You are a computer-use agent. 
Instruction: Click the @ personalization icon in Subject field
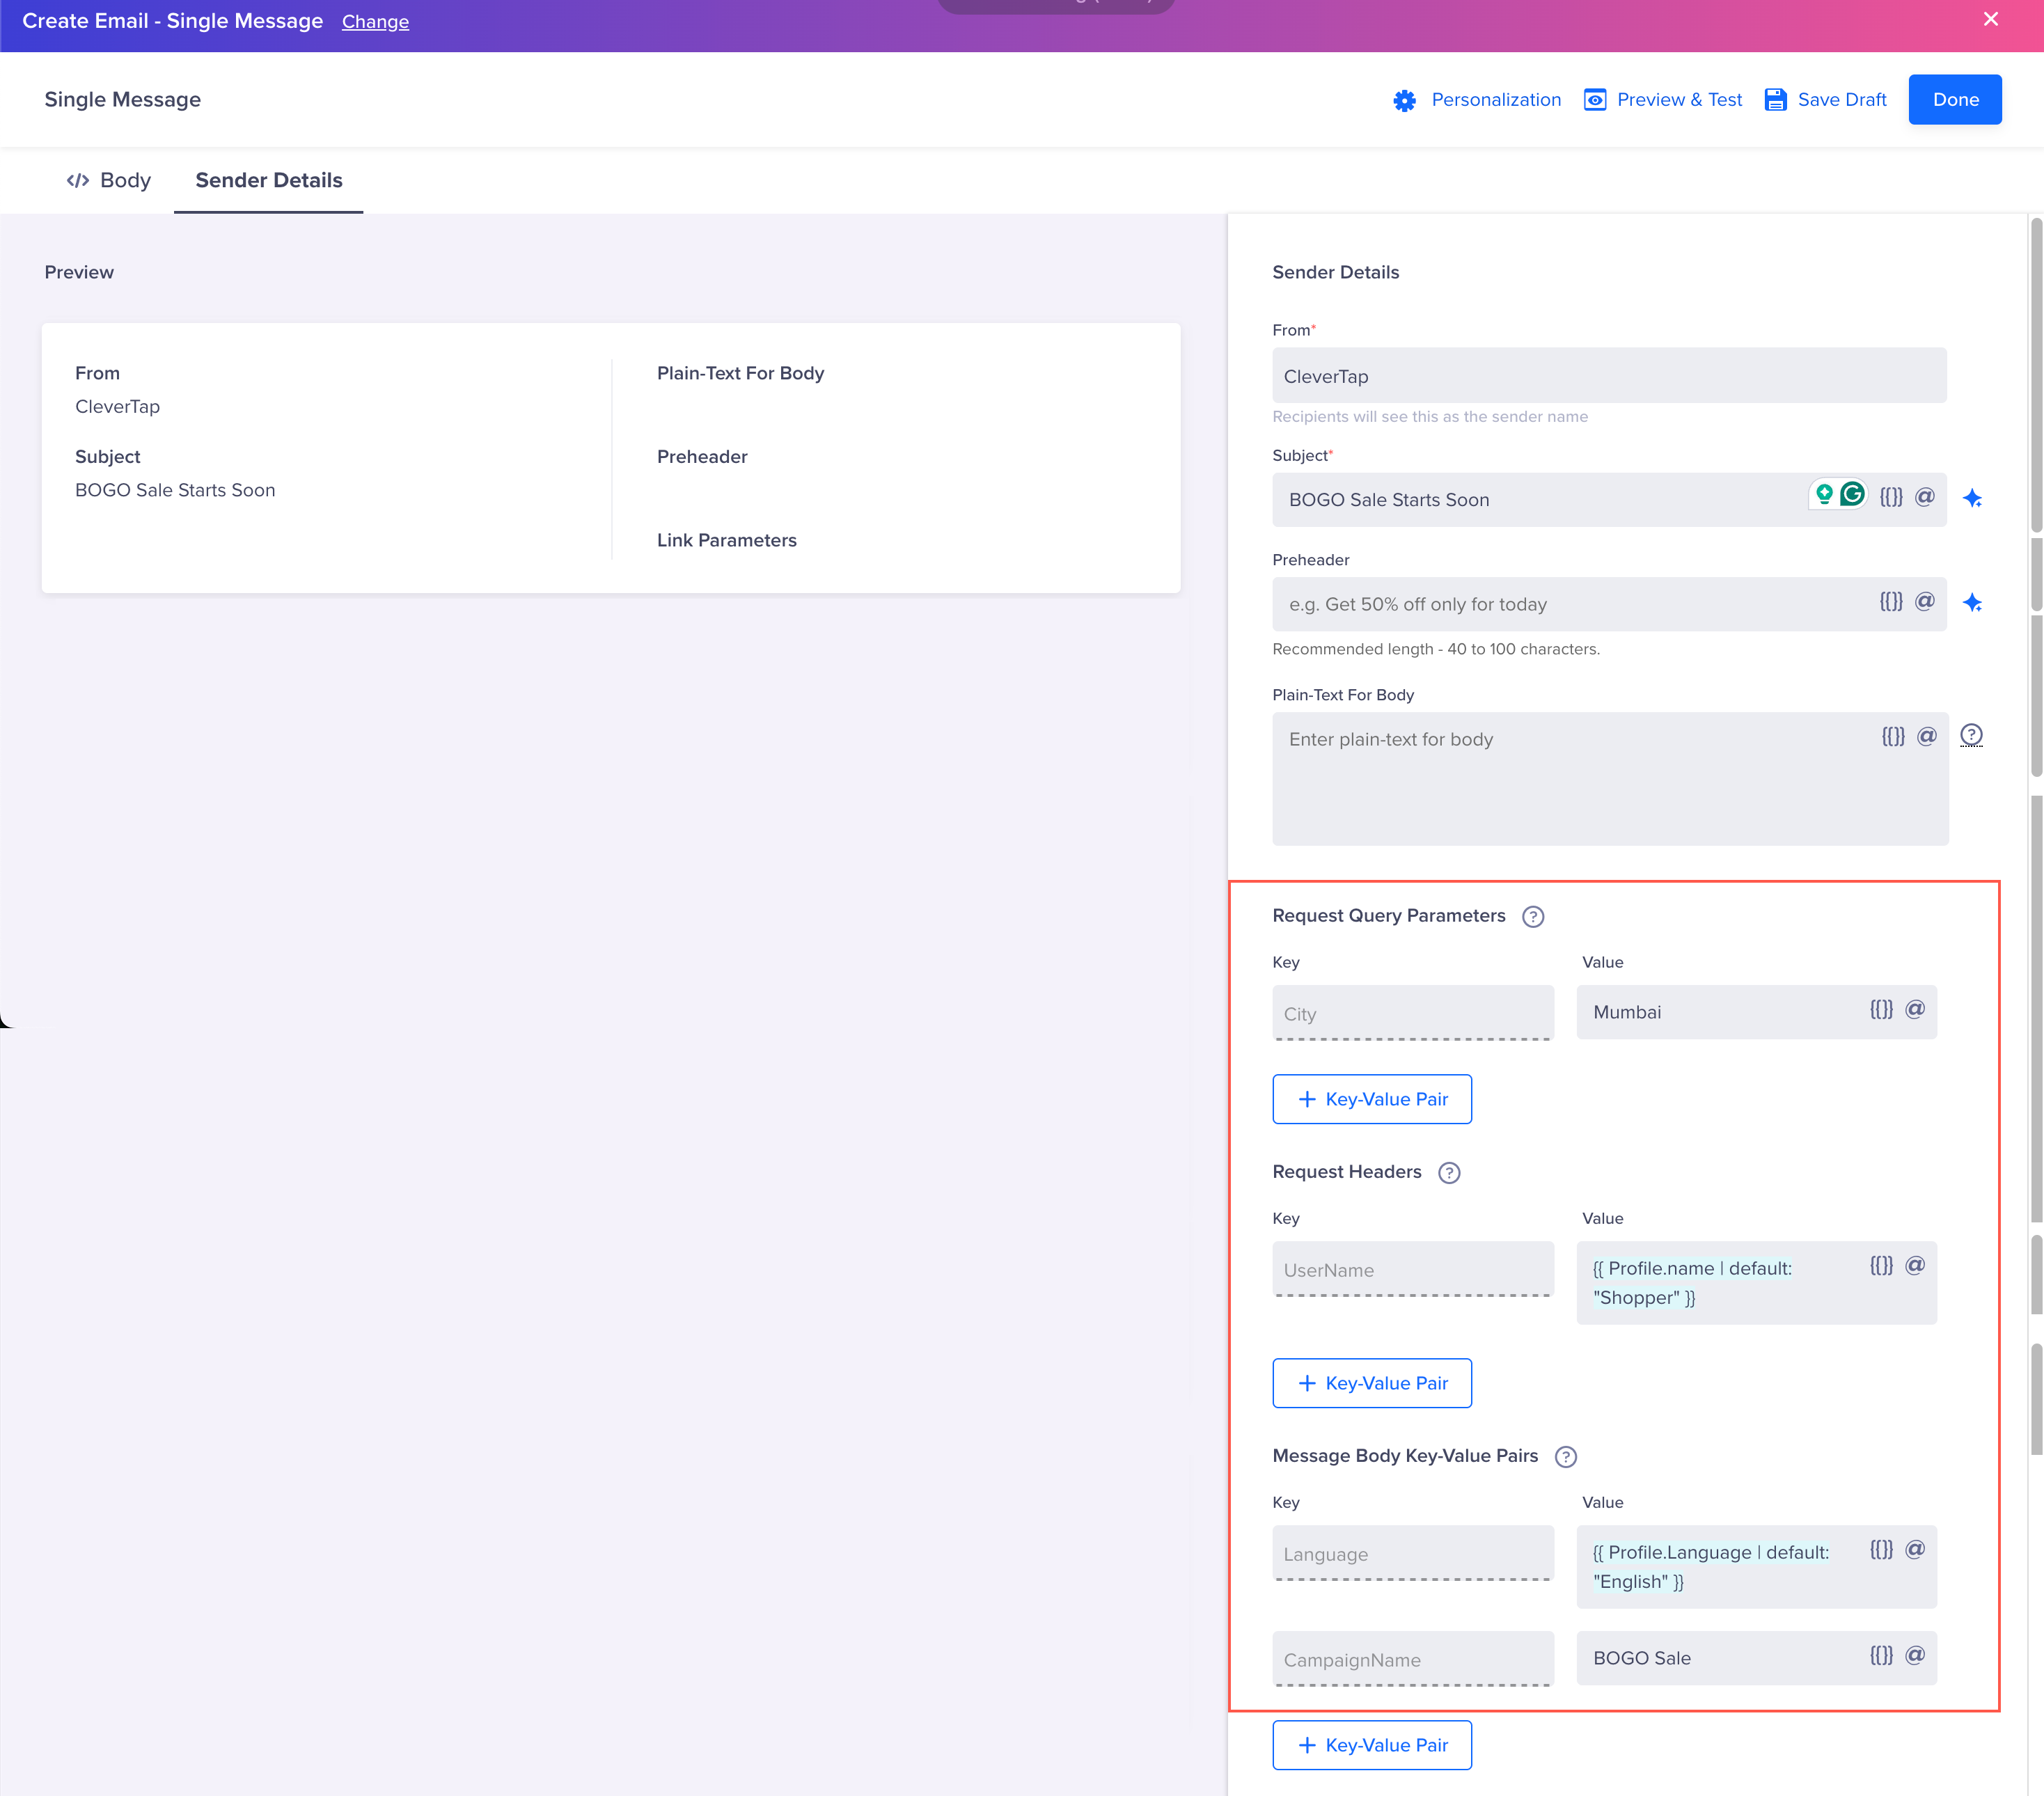tap(1925, 497)
